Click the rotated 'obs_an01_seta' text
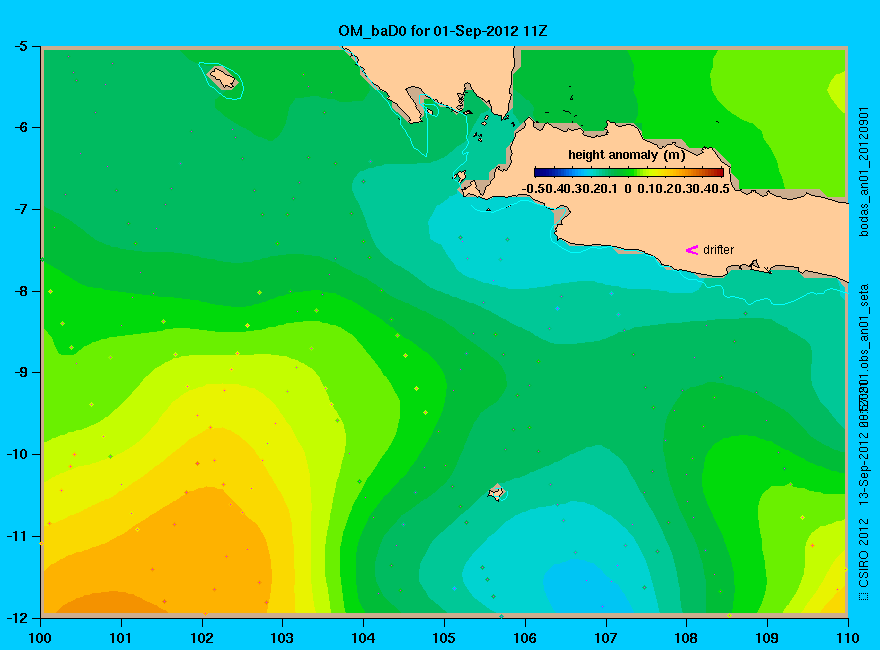The width and height of the screenshot is (880, 650). click(864, 326)
